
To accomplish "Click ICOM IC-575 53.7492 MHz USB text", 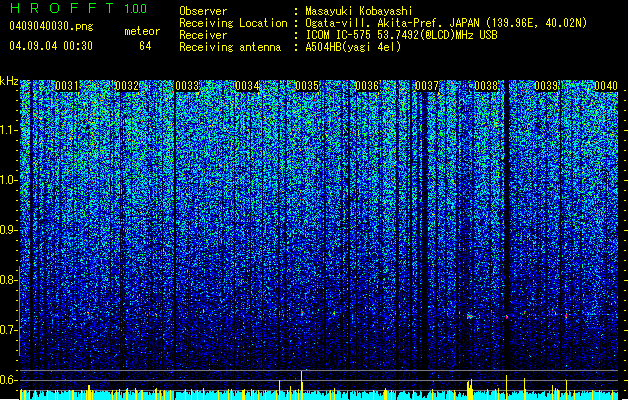I will tap(401, 35).
